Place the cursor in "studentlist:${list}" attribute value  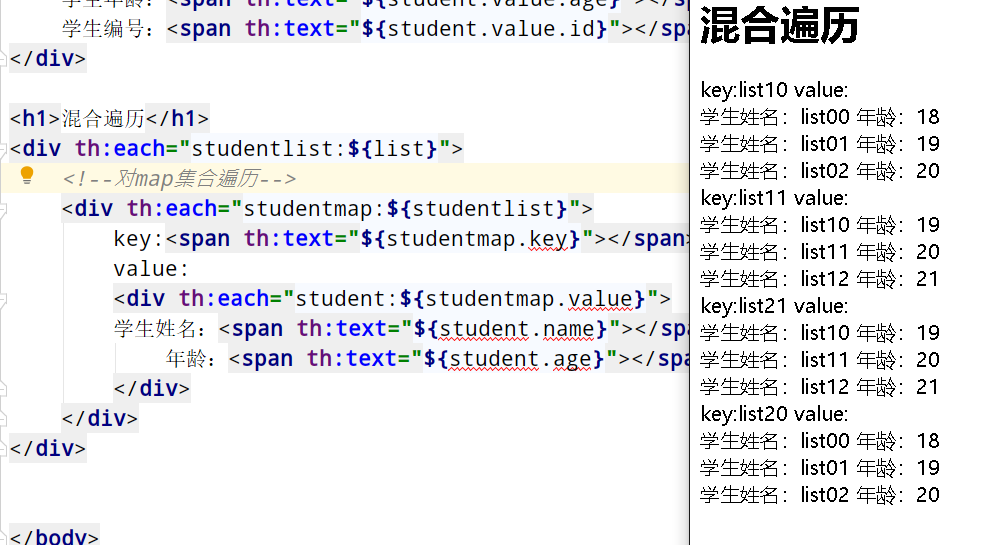coord(314,149)
